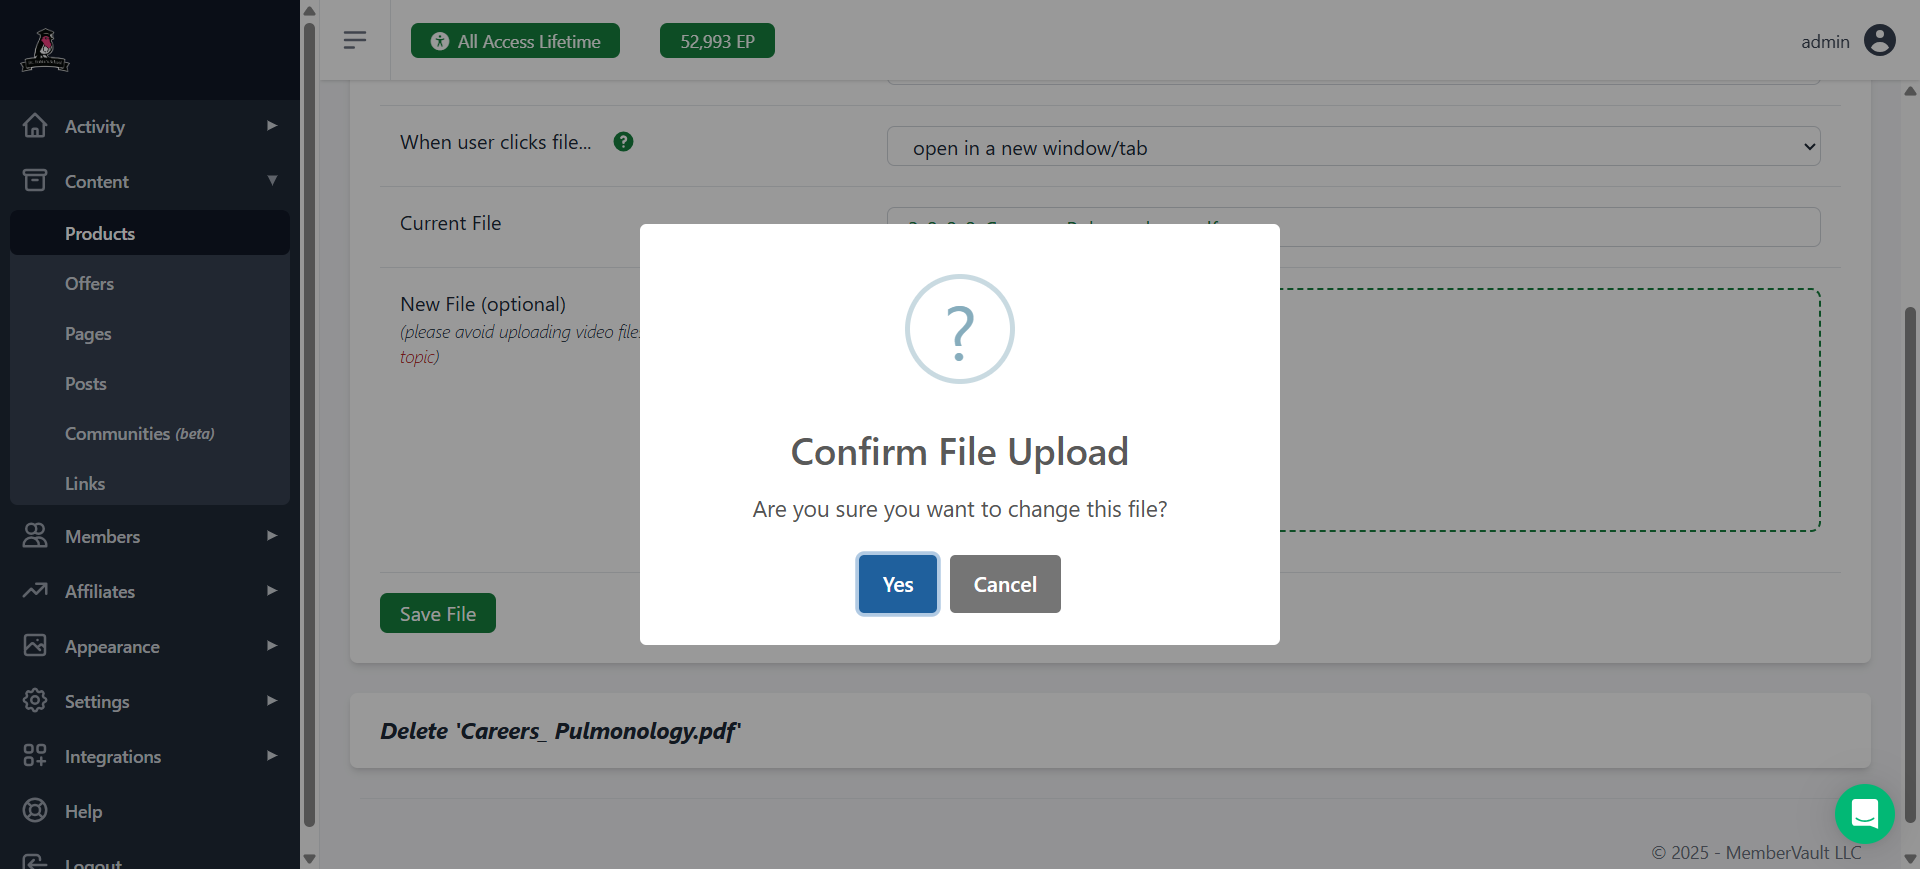Click the Help lifebuoy icon
Viewport: 1920px width, 869px height.
[35, 810]
